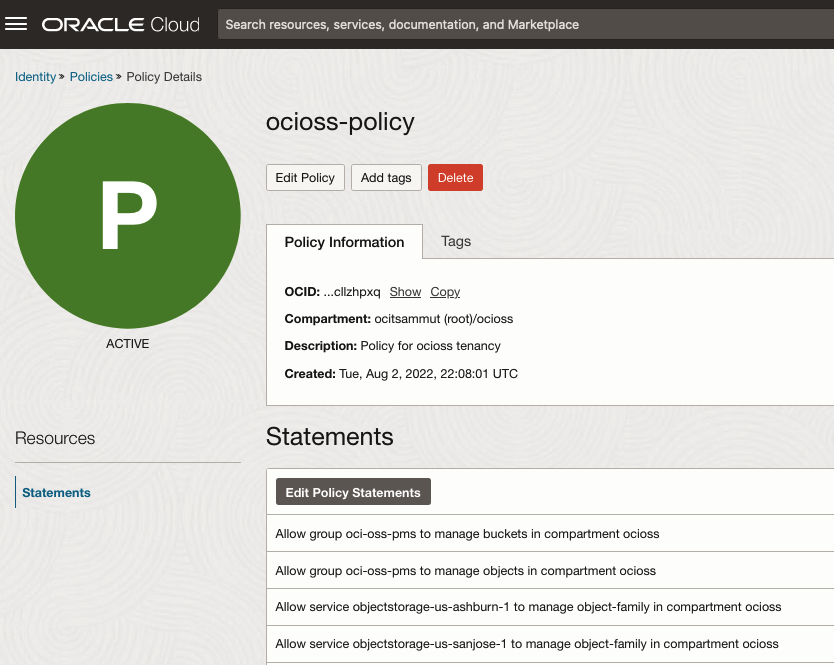834x665 pixels.
Task: Select the manage objects statement row
Action: click(x=463, y=570)
